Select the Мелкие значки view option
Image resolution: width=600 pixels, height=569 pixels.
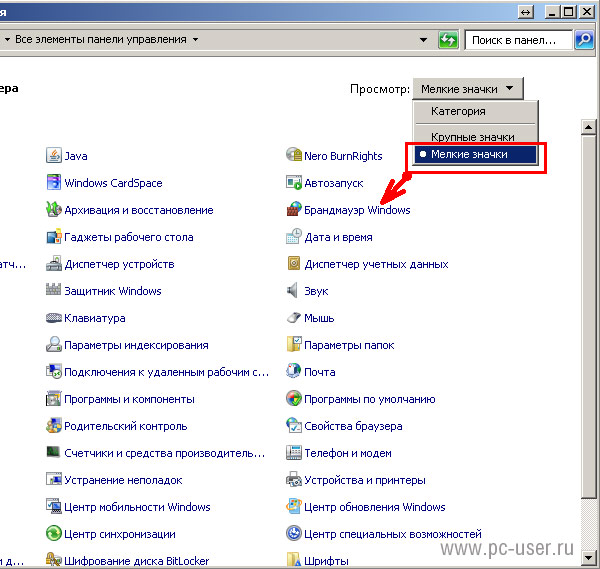tap(476, 155)
